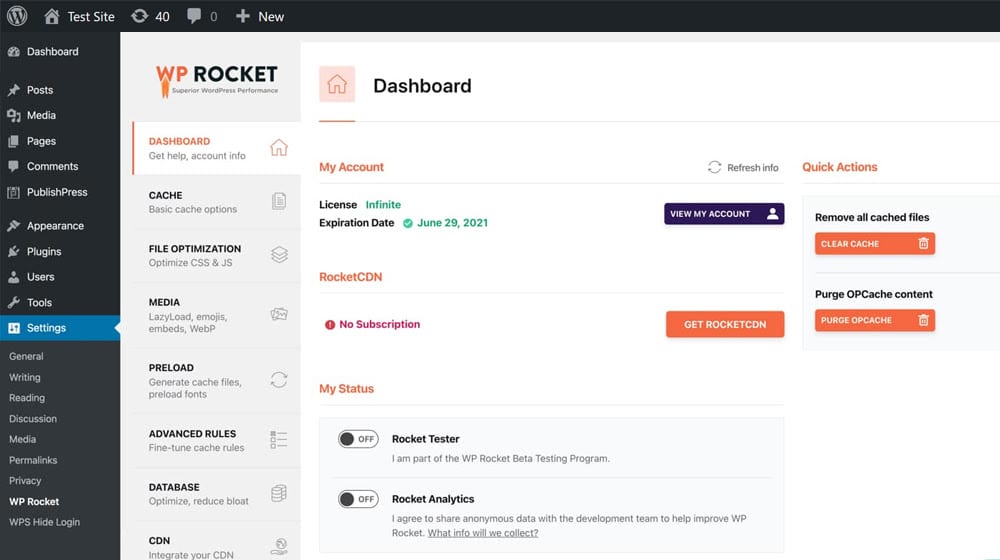The width and height of the screenshot is (1000, 560).
Task: Click the trash icon on Clear Cache button
Action: (x=923, y=244)
